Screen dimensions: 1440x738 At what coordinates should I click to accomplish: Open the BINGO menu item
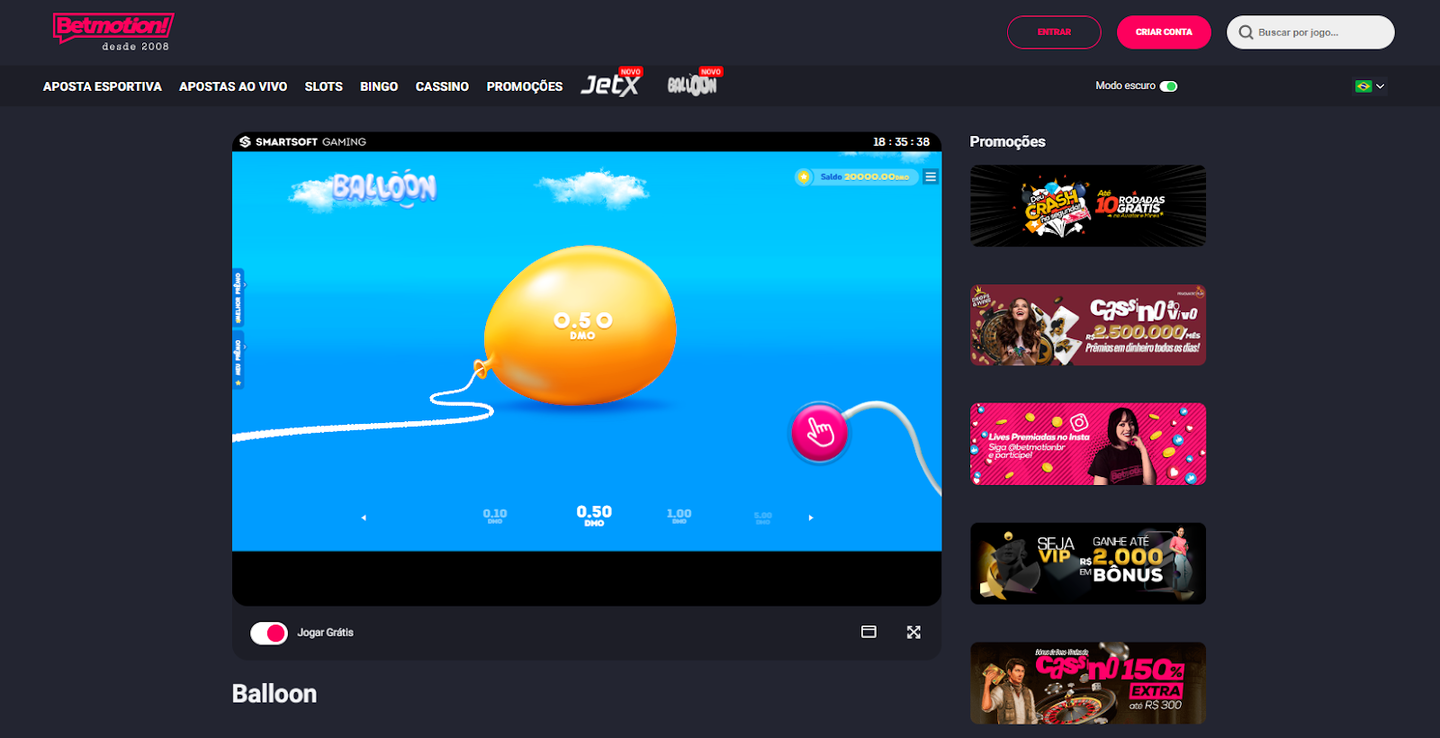(x=379, y=87)
